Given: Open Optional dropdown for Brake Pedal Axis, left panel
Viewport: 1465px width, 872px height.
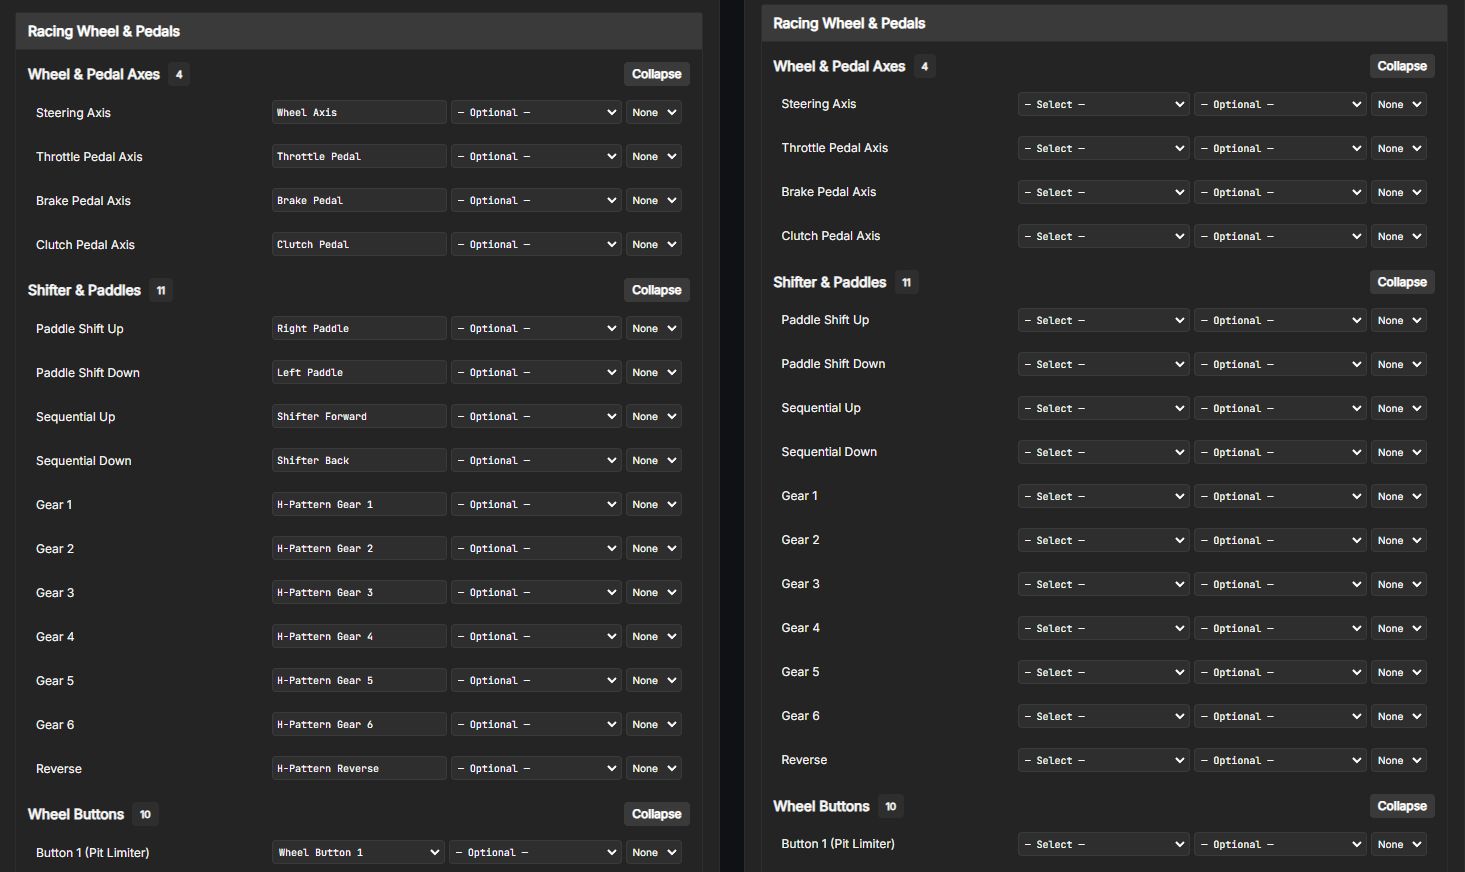Looking at the screenshot, I should click(537, 200).
